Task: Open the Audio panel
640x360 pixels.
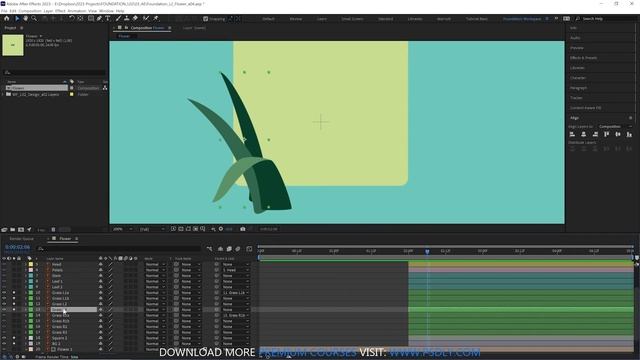Action: pyautogui.click(x=575, y=38)
